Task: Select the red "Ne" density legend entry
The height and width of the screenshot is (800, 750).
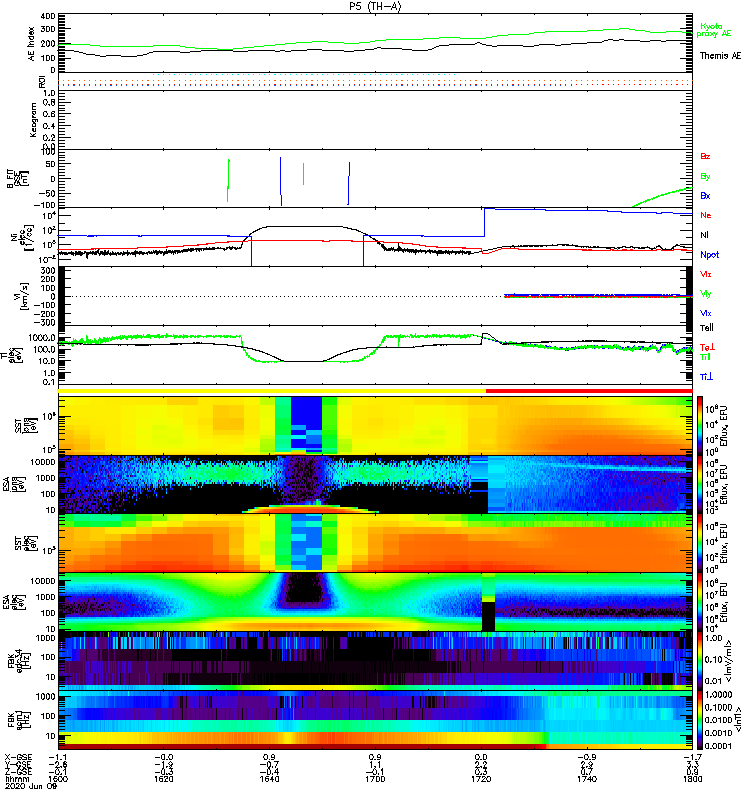Action: tap(706, 215)
